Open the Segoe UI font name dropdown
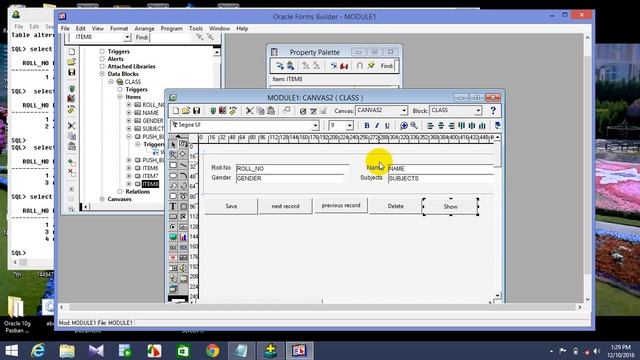 (315, 125)
